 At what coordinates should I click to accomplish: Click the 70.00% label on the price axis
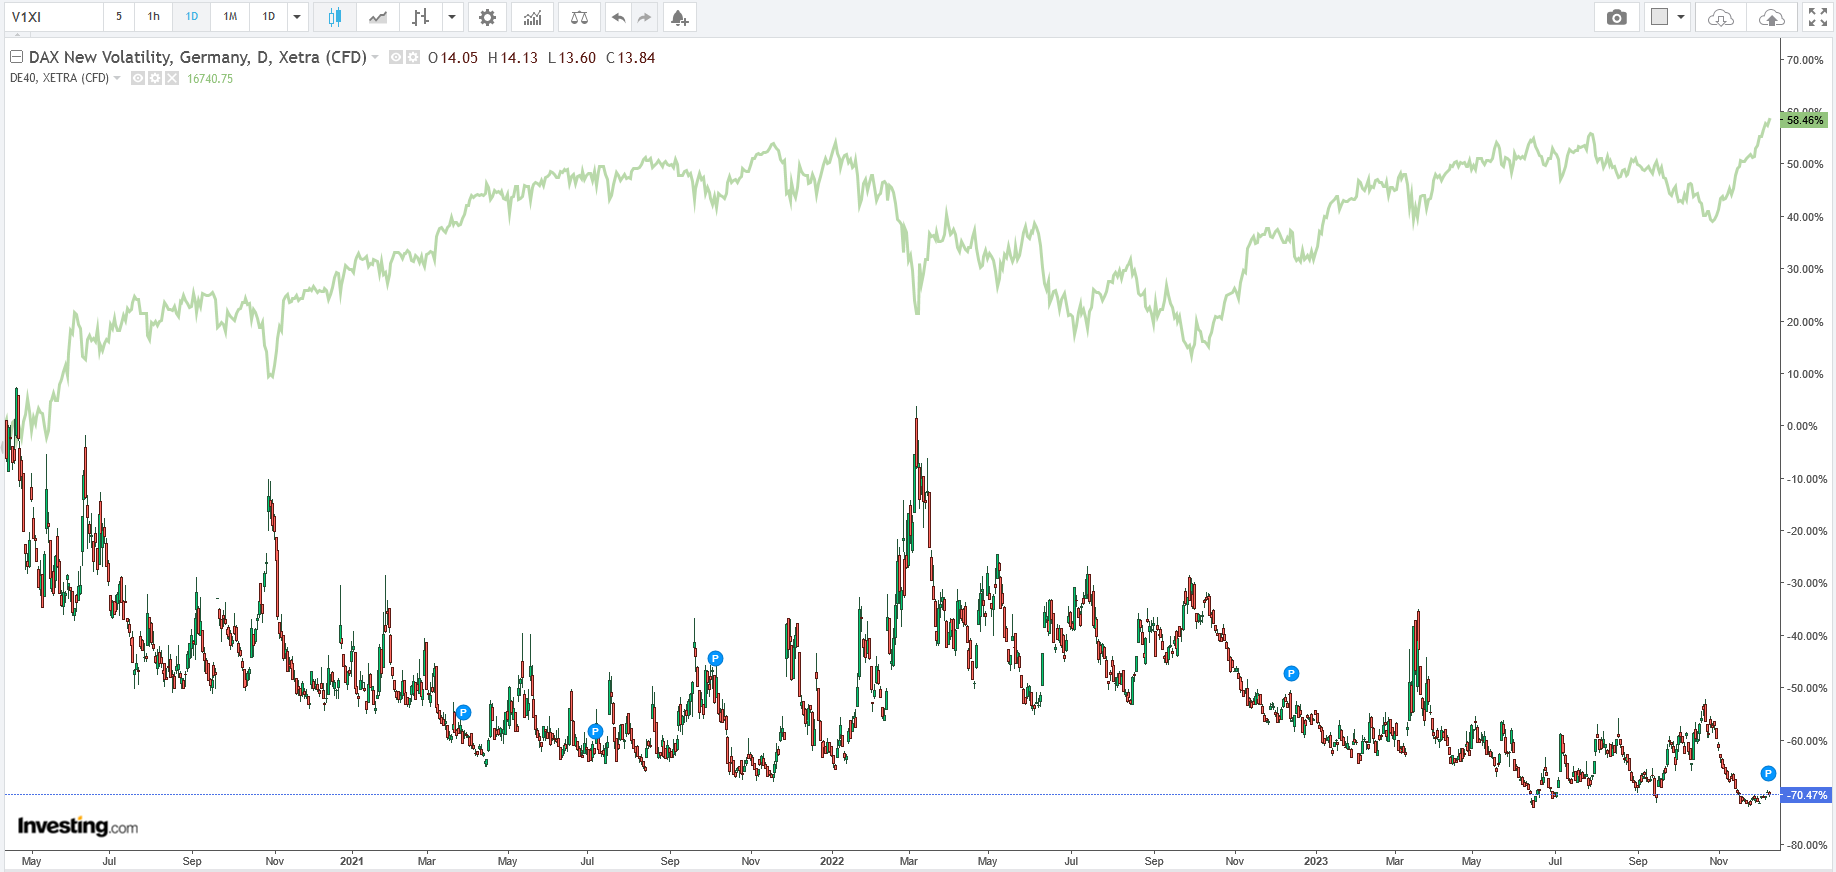[1805, 60]
